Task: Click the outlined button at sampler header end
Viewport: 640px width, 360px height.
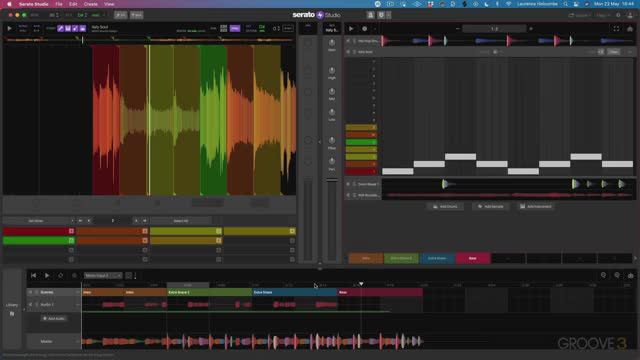Action: tap(288, 28)
